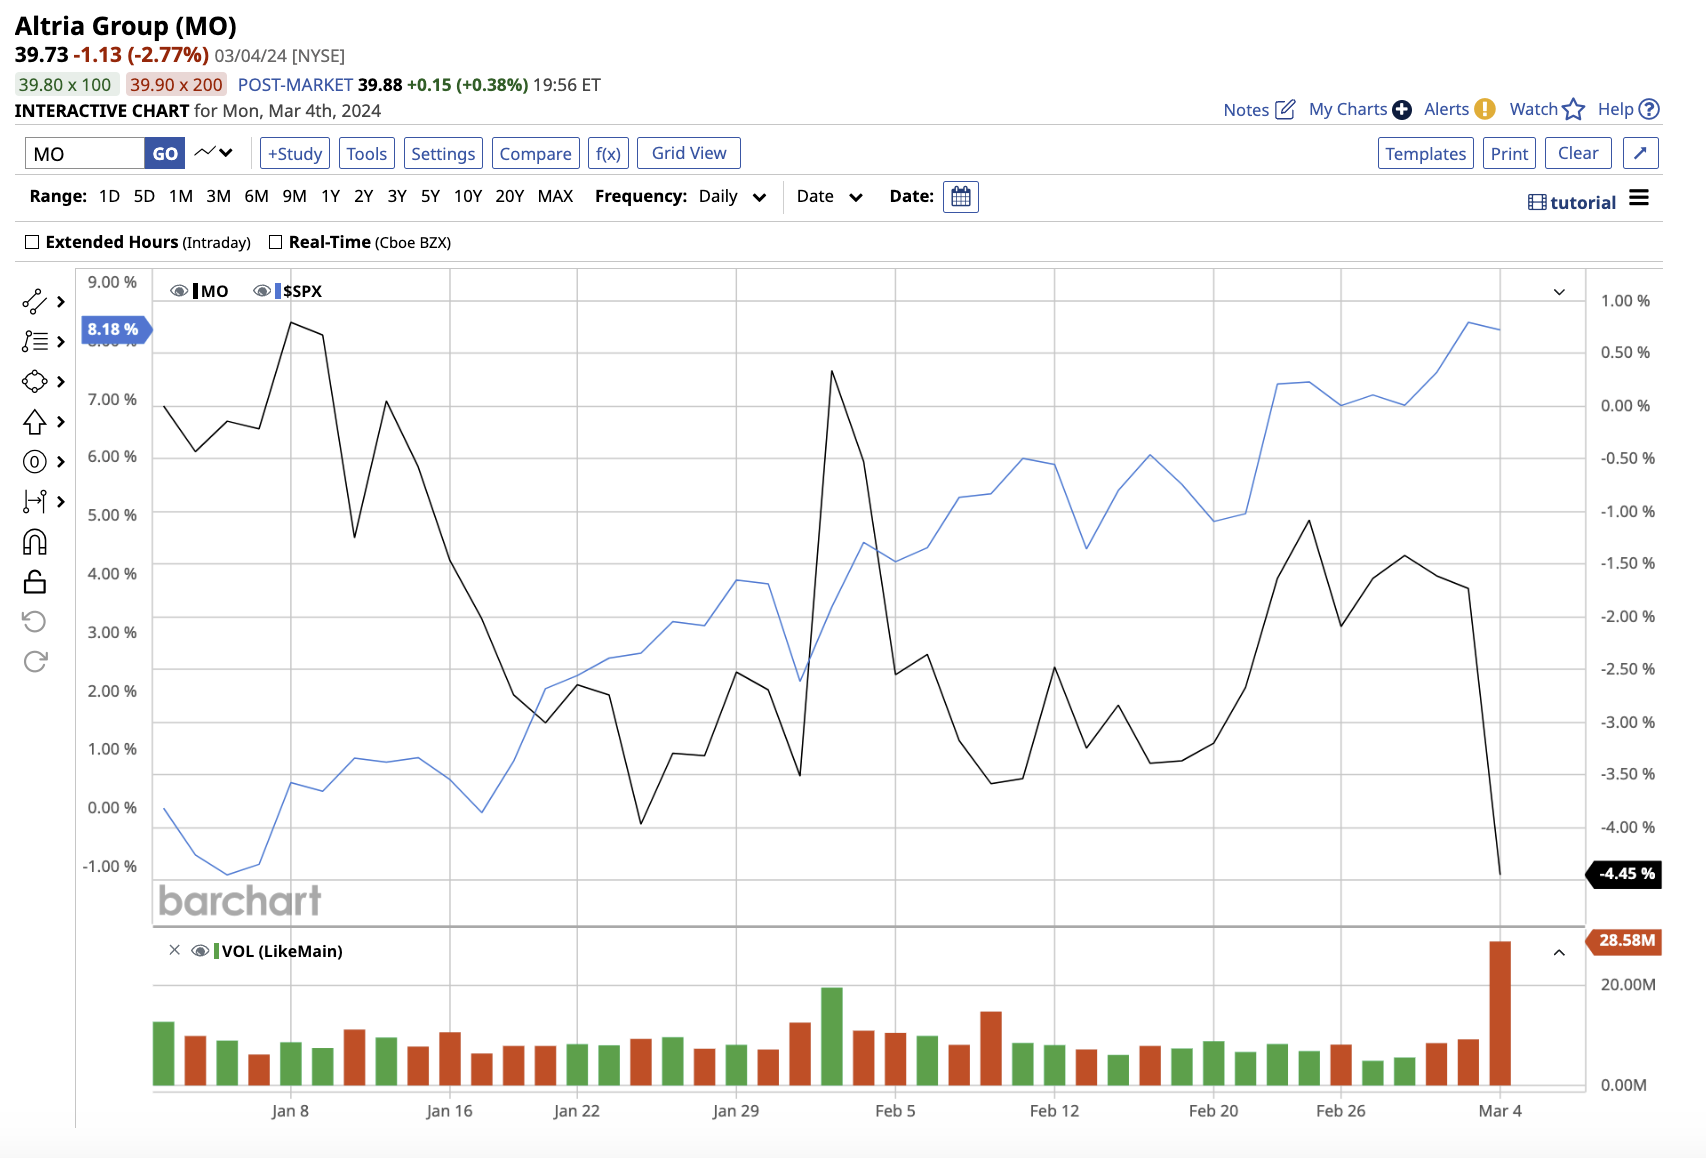Click the Watch star icon

coord(1573,109)
